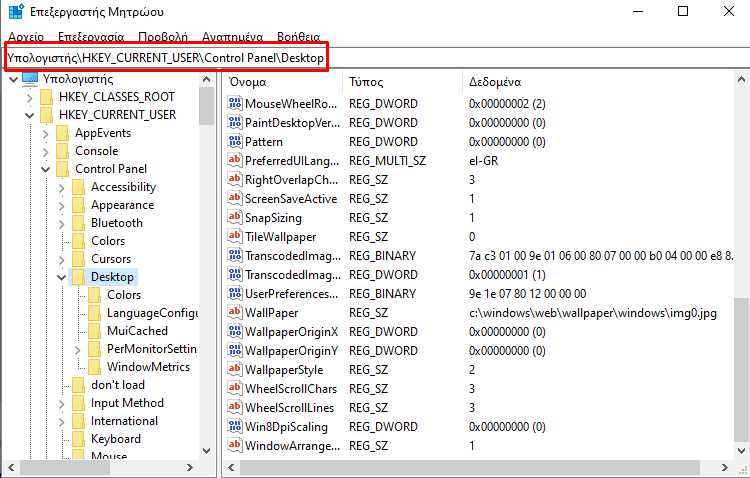Collapse the Desktop key
This screenshot has width=750, height=478.
(62, 278)
